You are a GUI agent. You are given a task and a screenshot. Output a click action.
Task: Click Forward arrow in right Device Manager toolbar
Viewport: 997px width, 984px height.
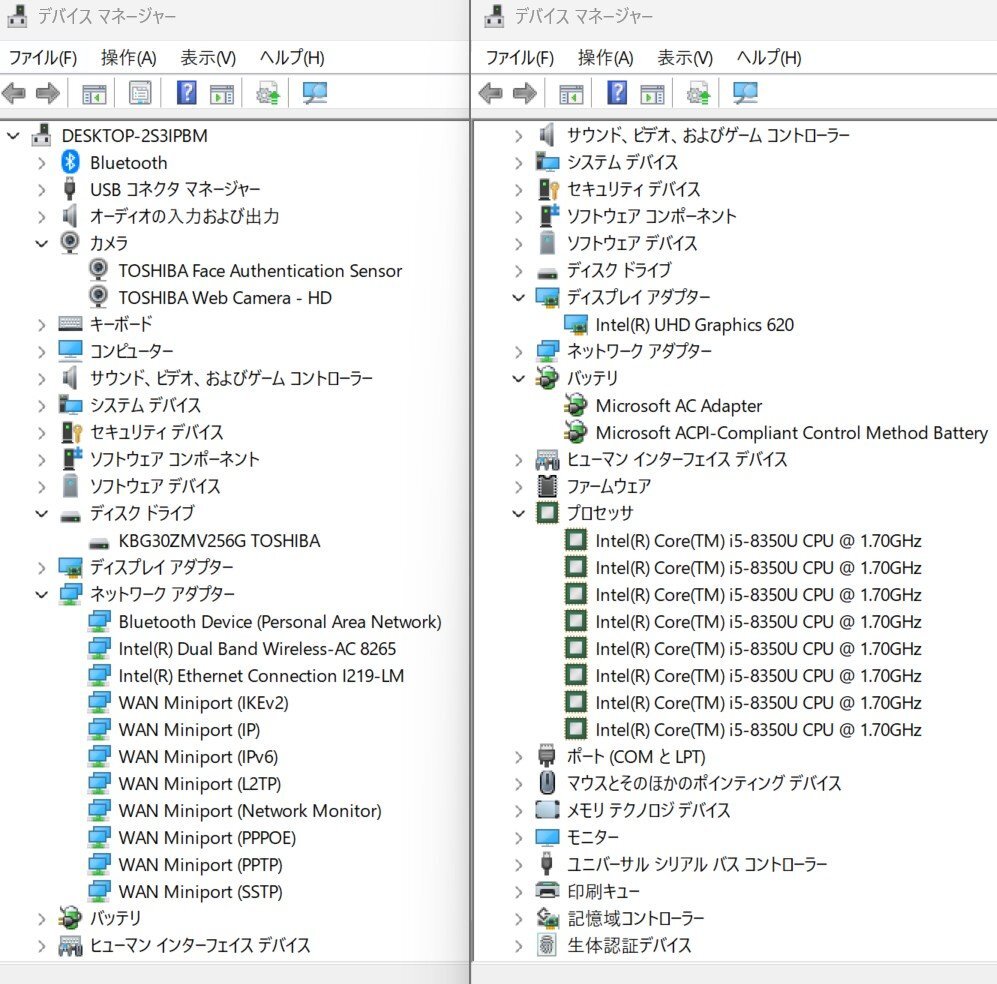click(x=525, y=93)
